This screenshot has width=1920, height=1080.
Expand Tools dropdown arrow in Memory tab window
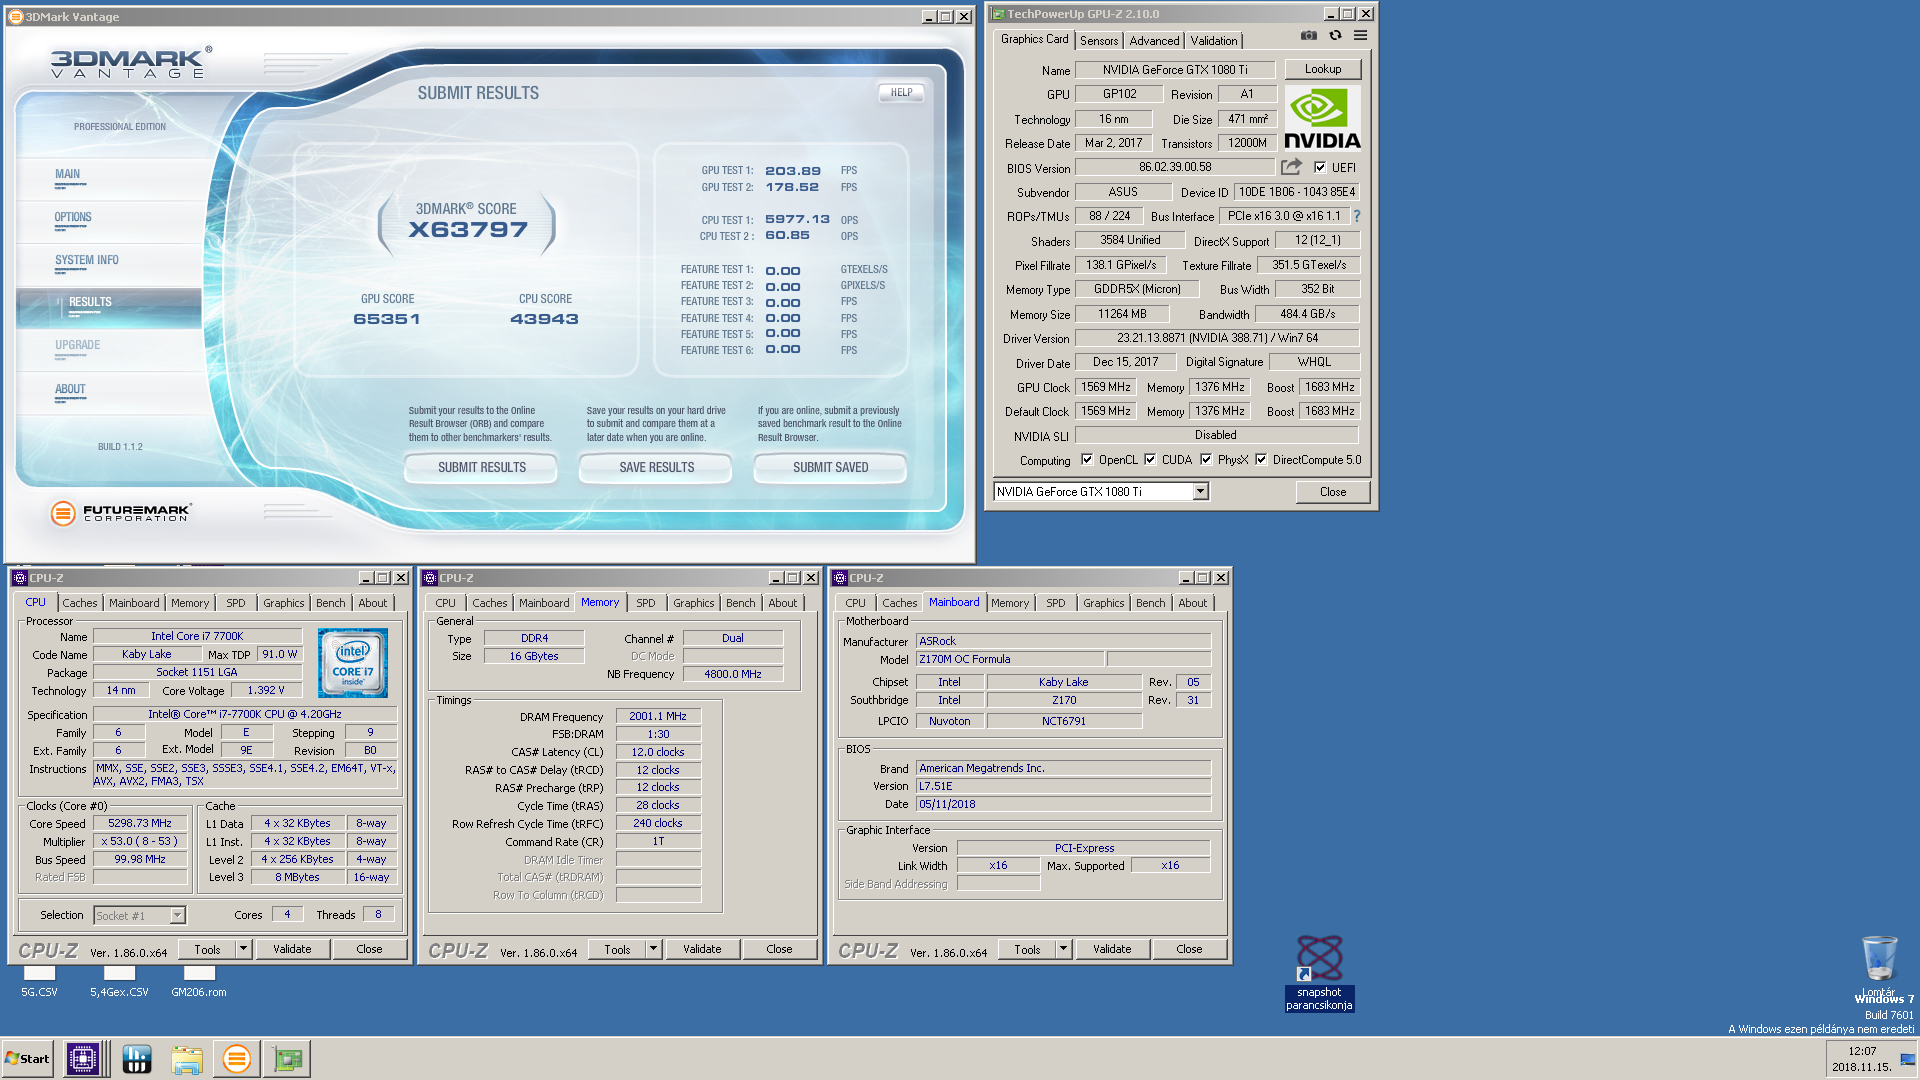click(653, 949)
